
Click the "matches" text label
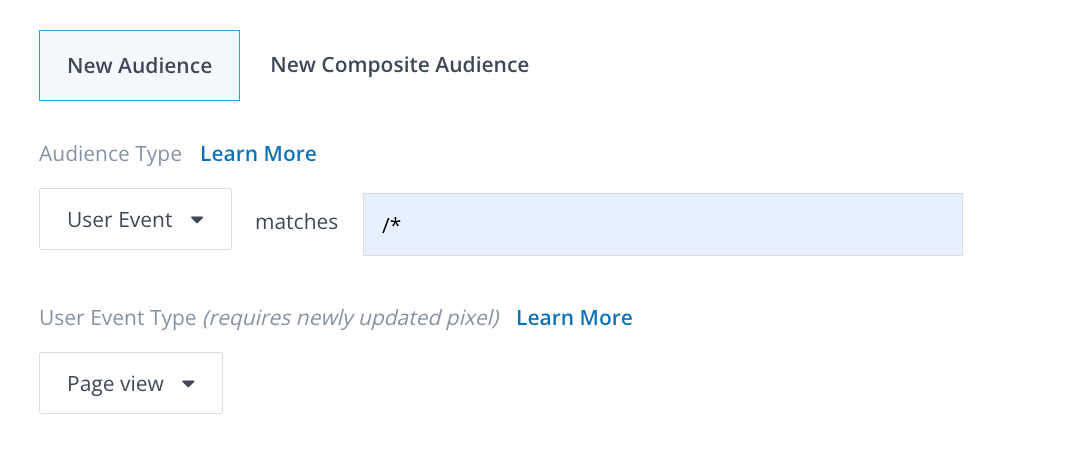(x=296, y=222)
